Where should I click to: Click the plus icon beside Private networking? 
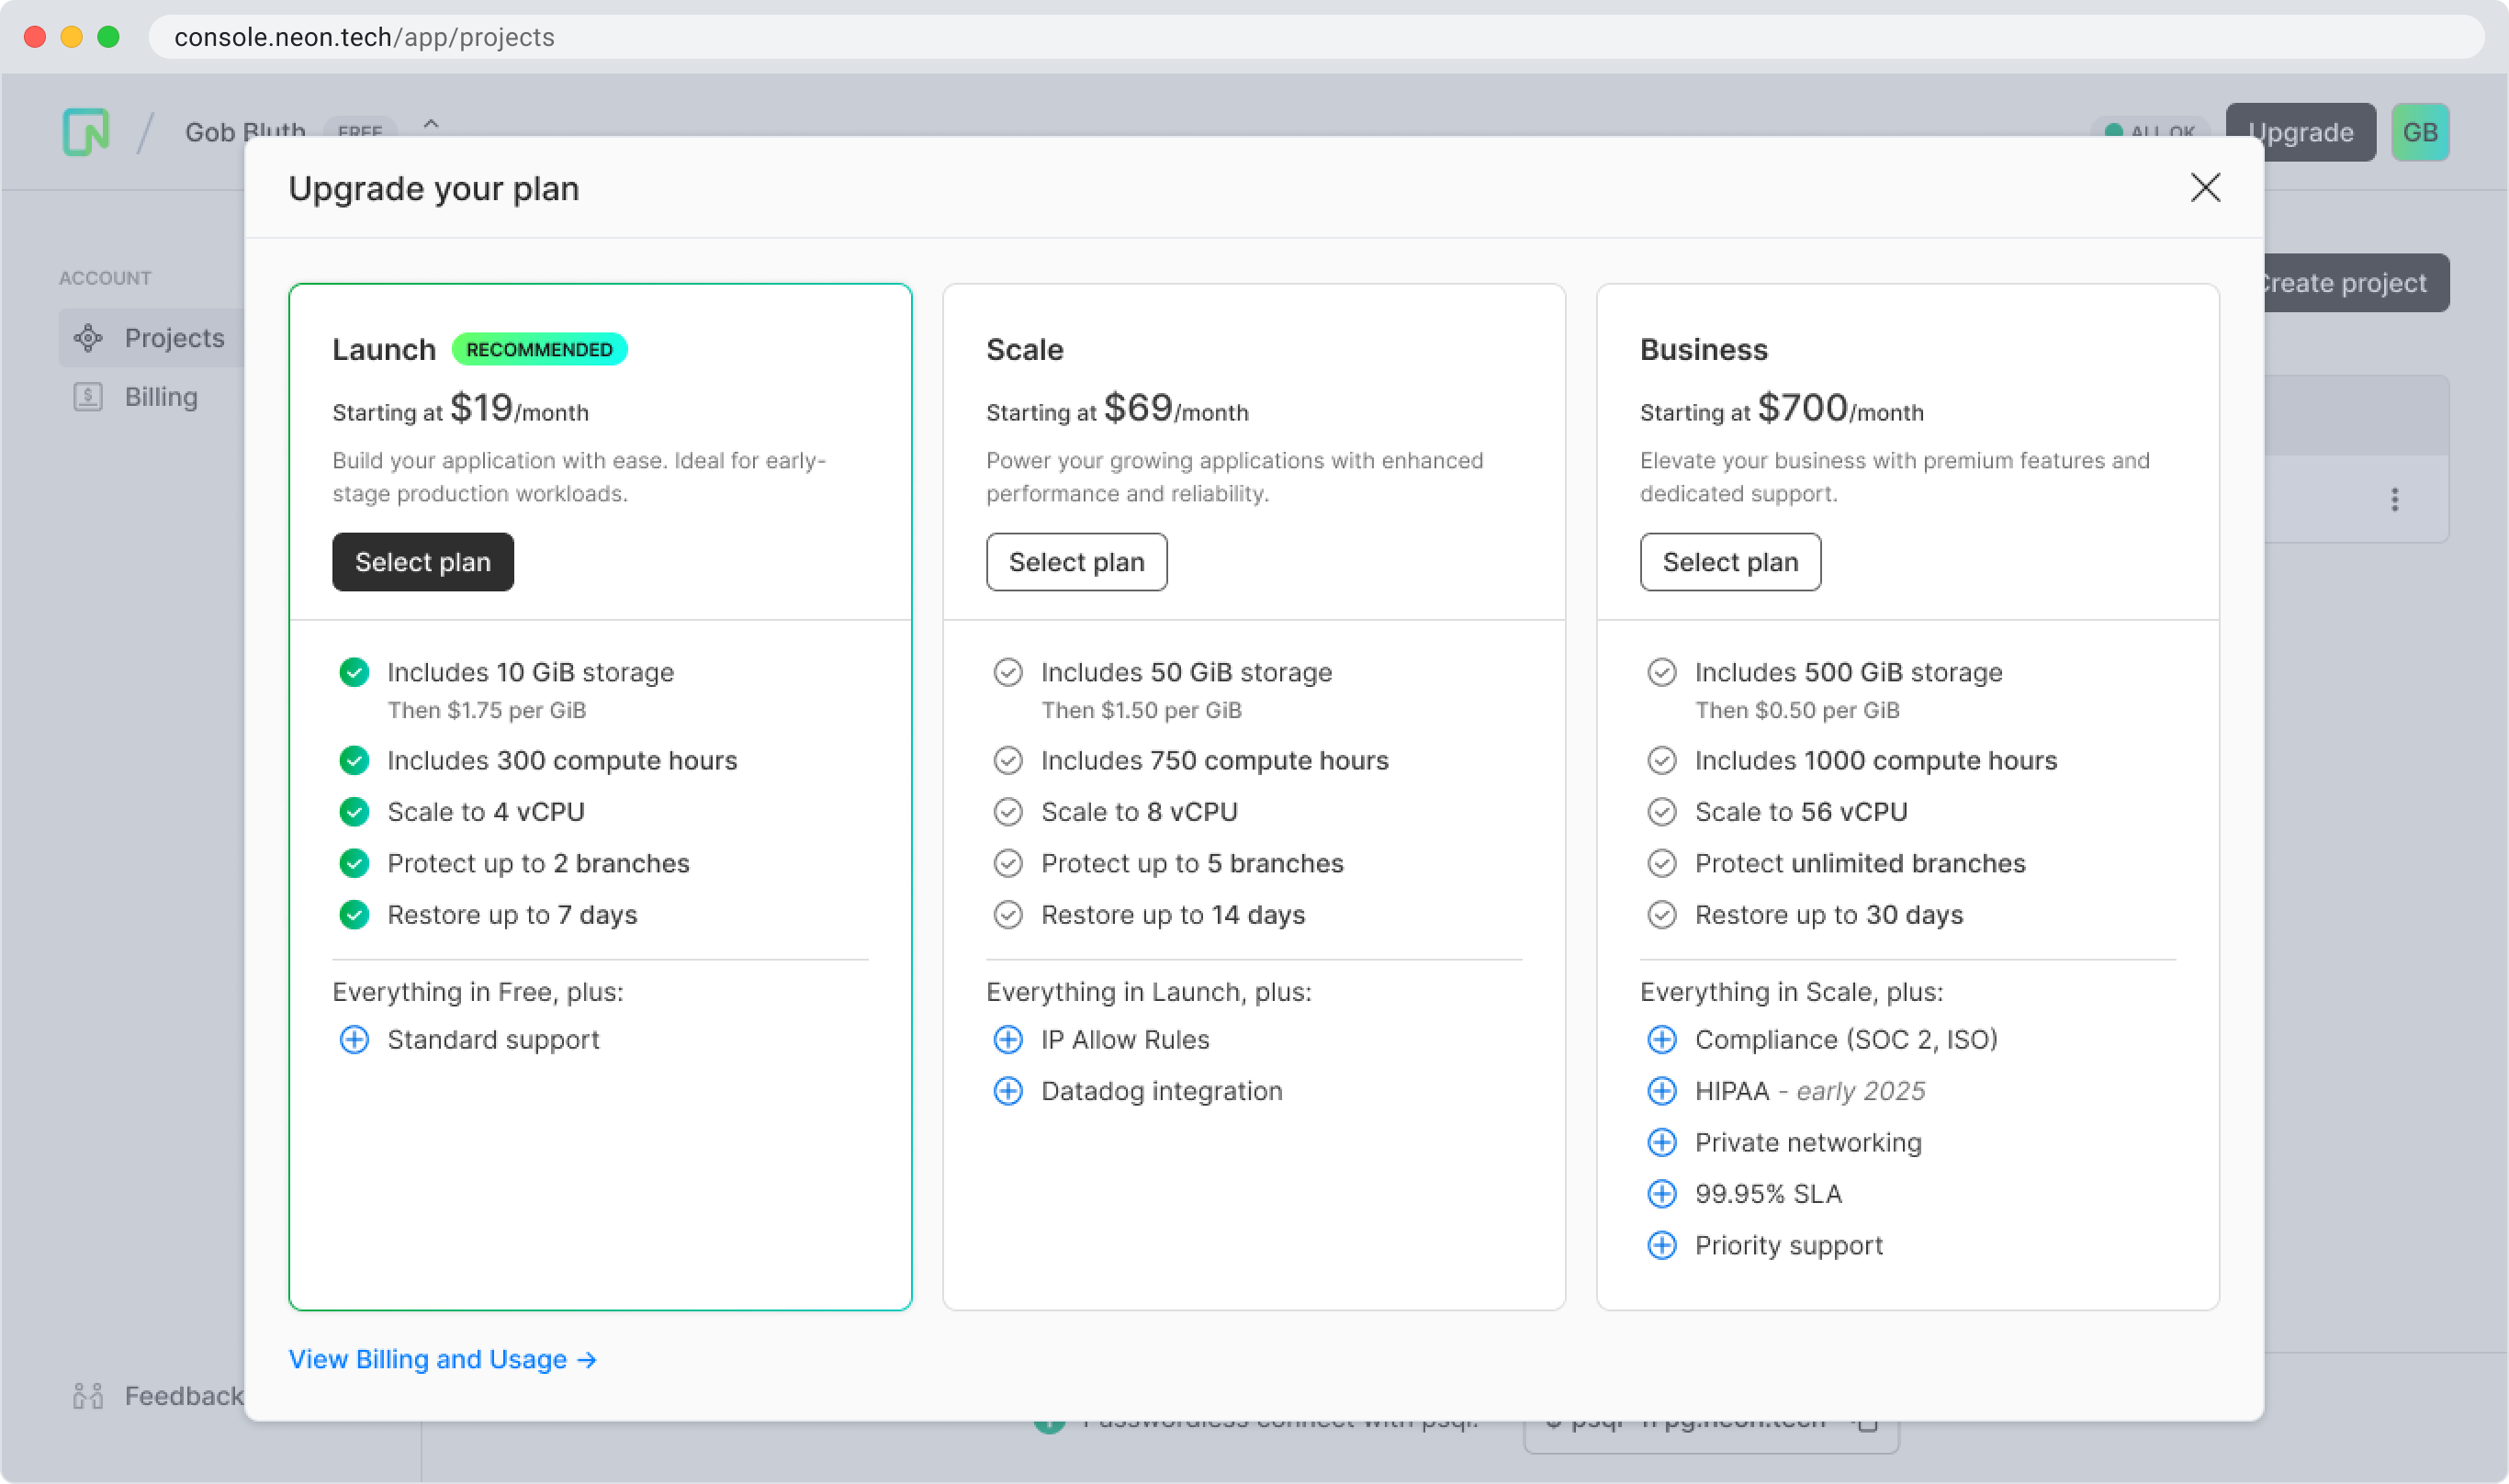click(x=1661, y=1142)
